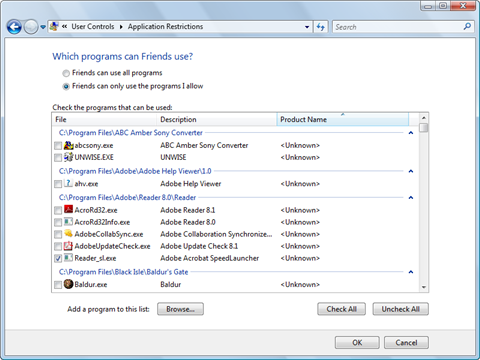This screenshot has width=480, height=360.
Task: Sort by the Product Name column header
Action: click(x=343, y=119)
